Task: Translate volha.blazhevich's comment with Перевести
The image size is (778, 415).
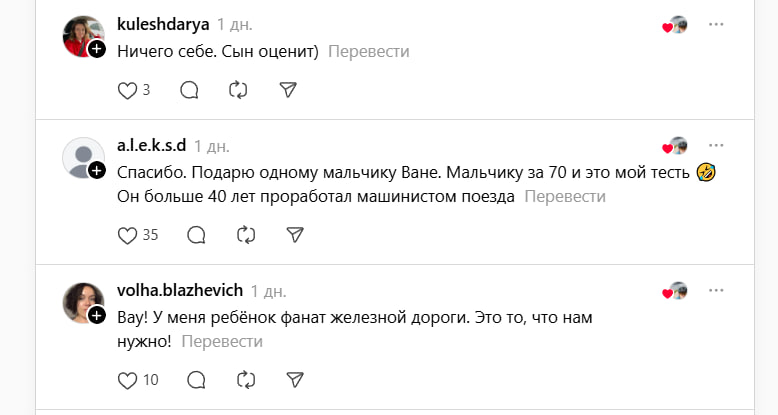Action: [222, 342]
